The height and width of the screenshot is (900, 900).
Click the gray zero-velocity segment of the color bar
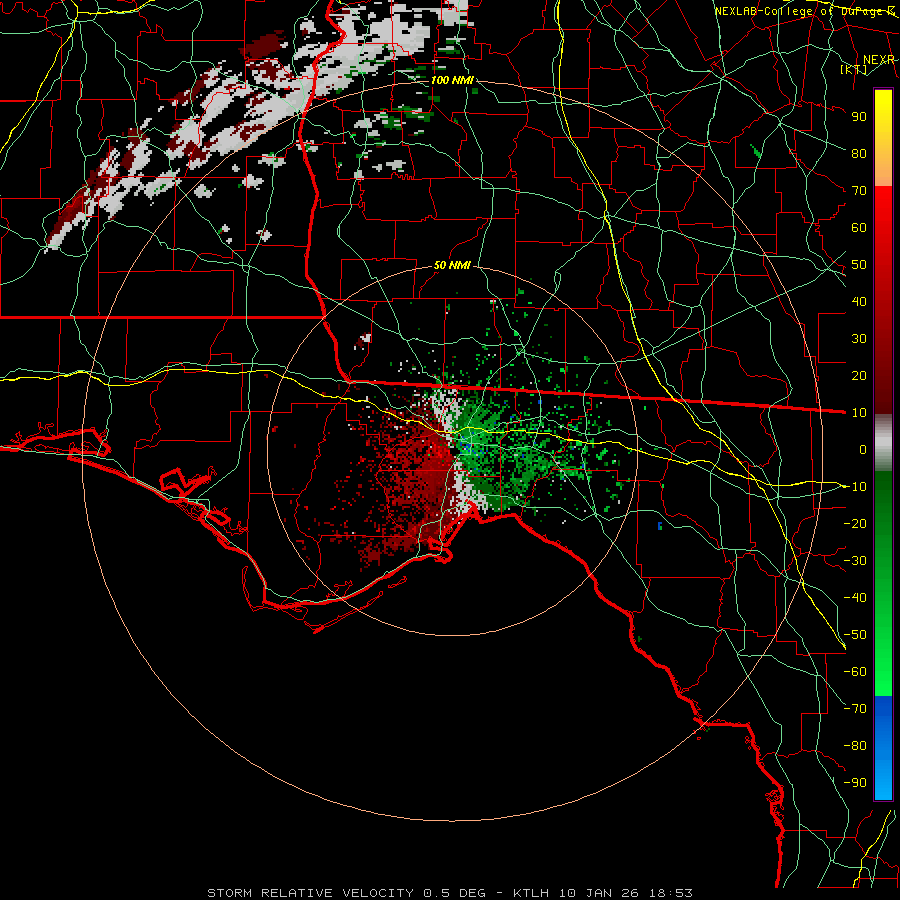click(x=883, y=443)
